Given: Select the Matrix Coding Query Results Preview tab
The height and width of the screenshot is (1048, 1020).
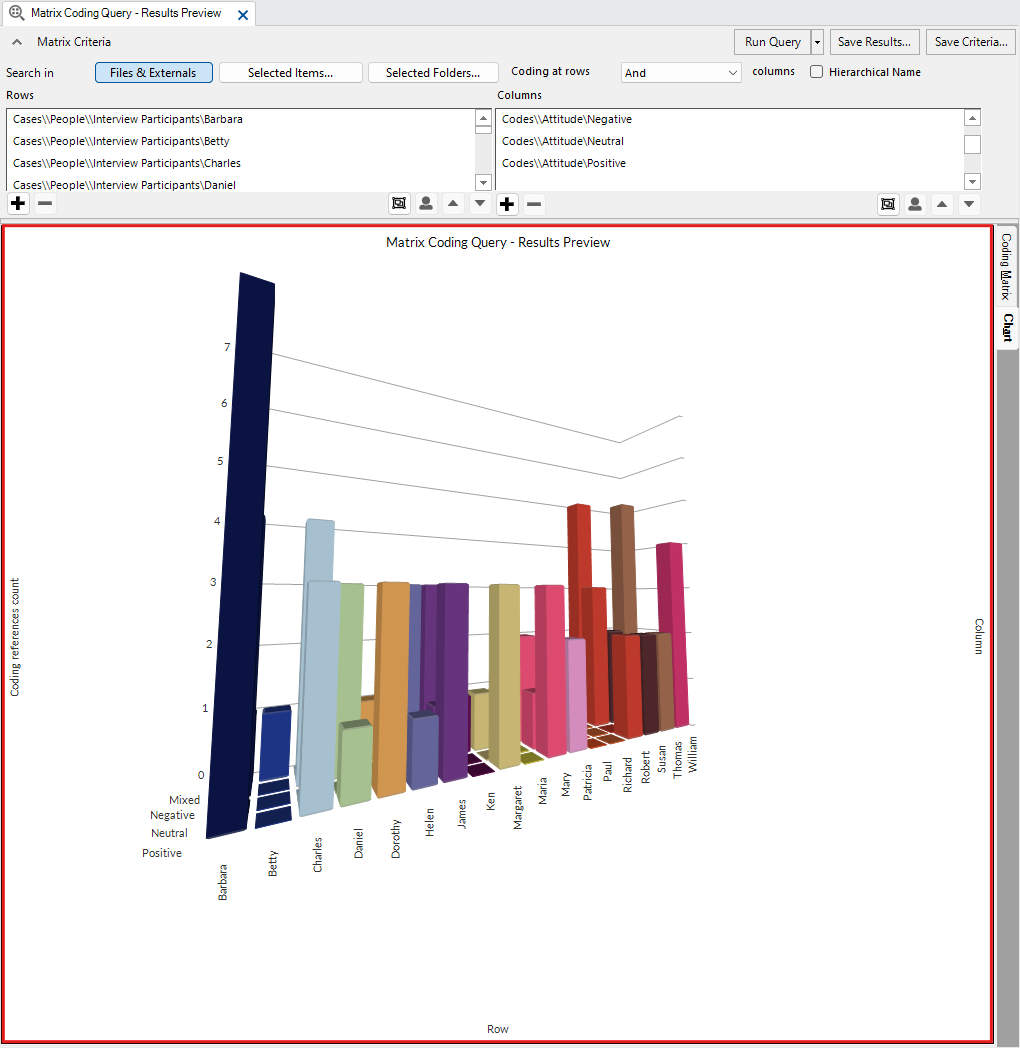Looking at the screenshot, I should point(126,13).
